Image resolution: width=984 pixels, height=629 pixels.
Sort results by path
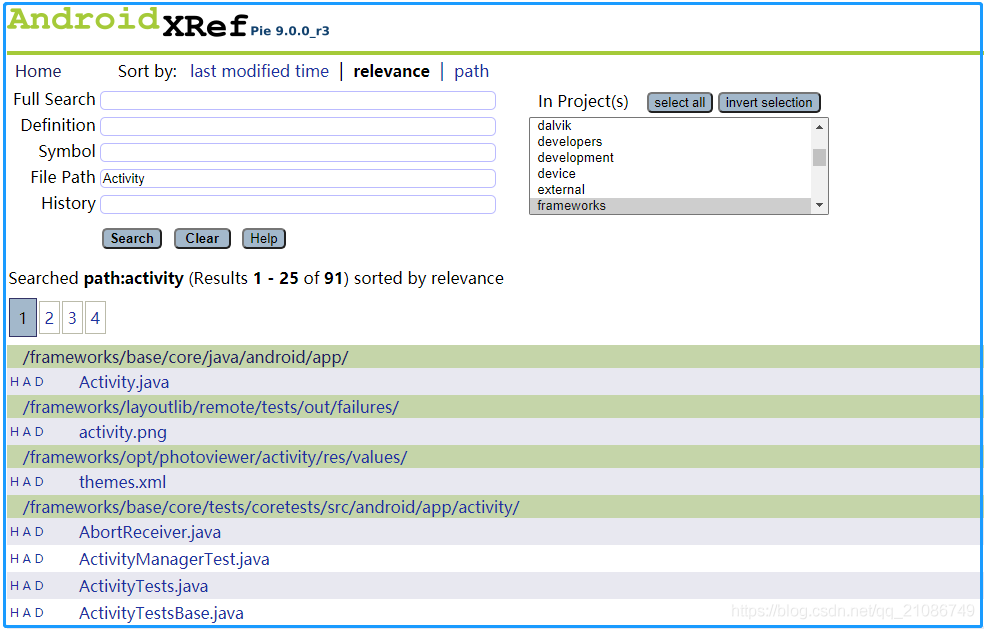coord(471,72)
